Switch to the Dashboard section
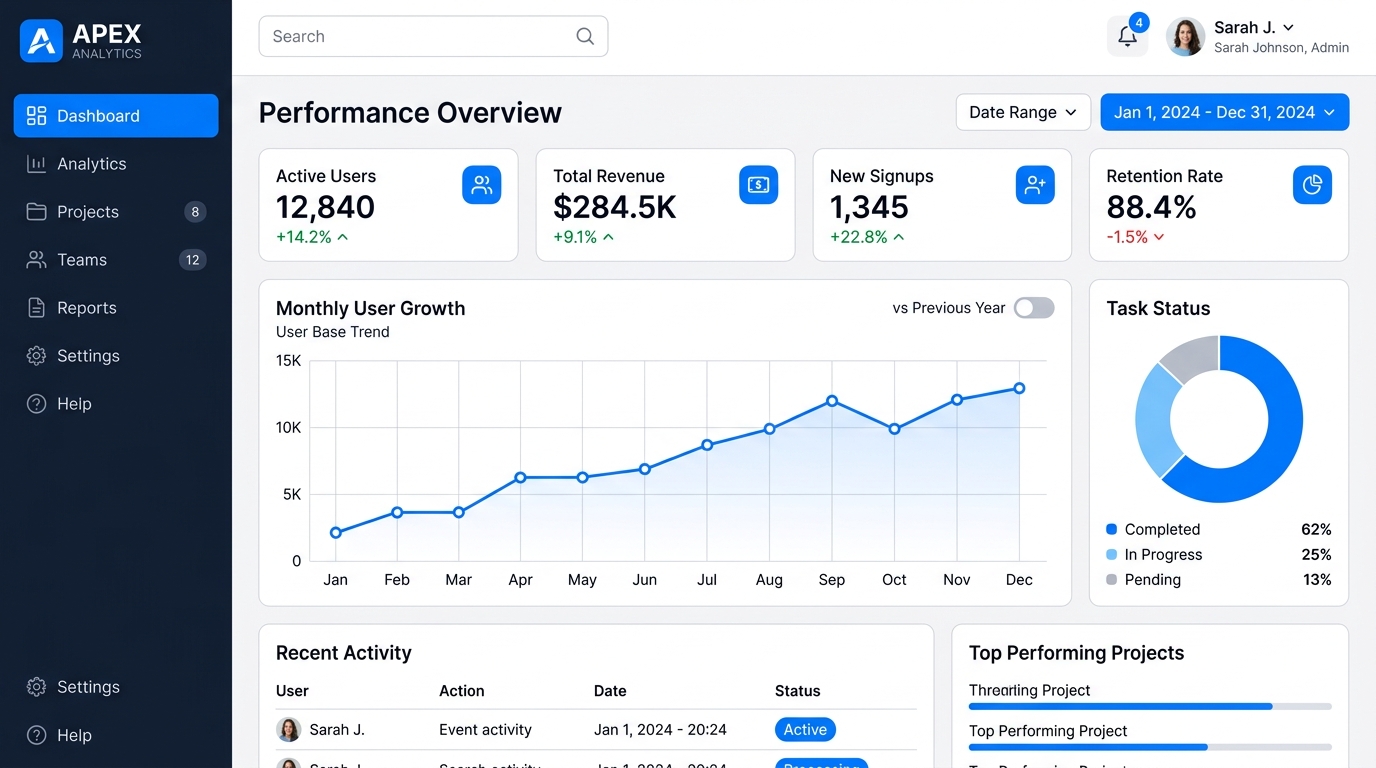 (x=115, y=115)
